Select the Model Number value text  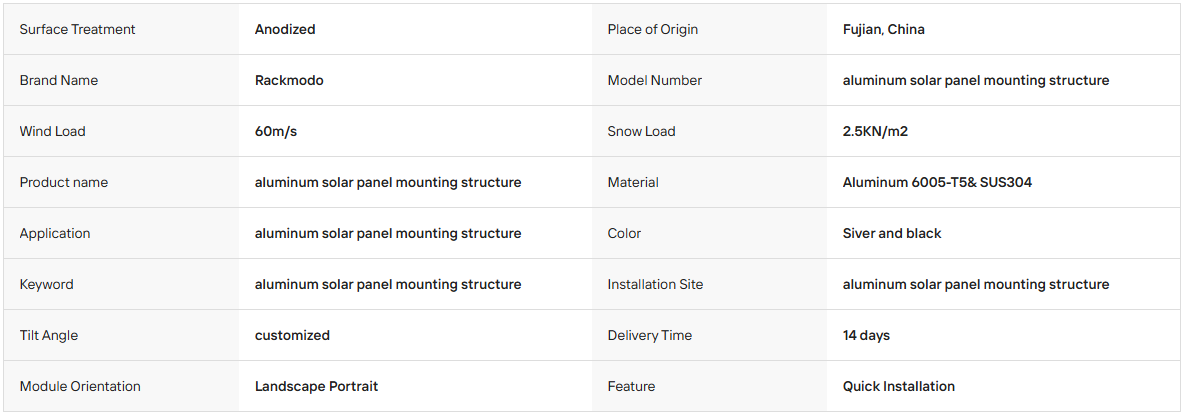click(x=976, y=80)
